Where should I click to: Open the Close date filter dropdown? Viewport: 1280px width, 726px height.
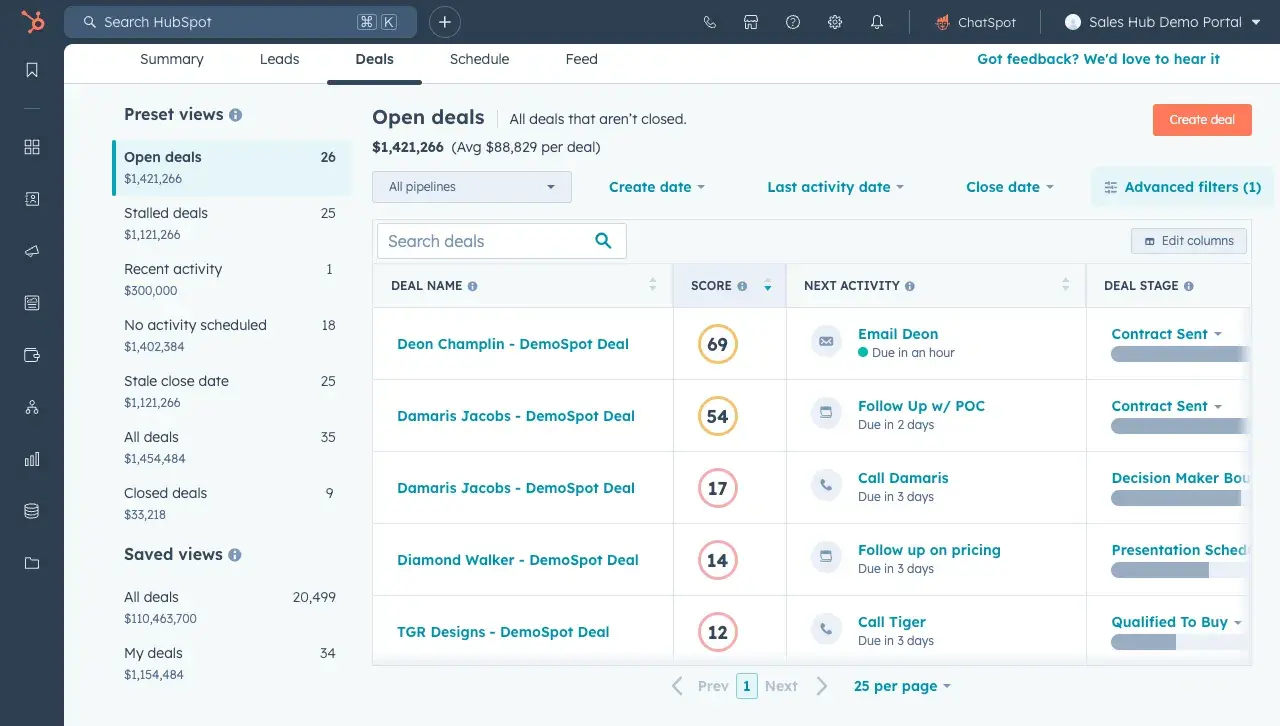point(1009,187)
